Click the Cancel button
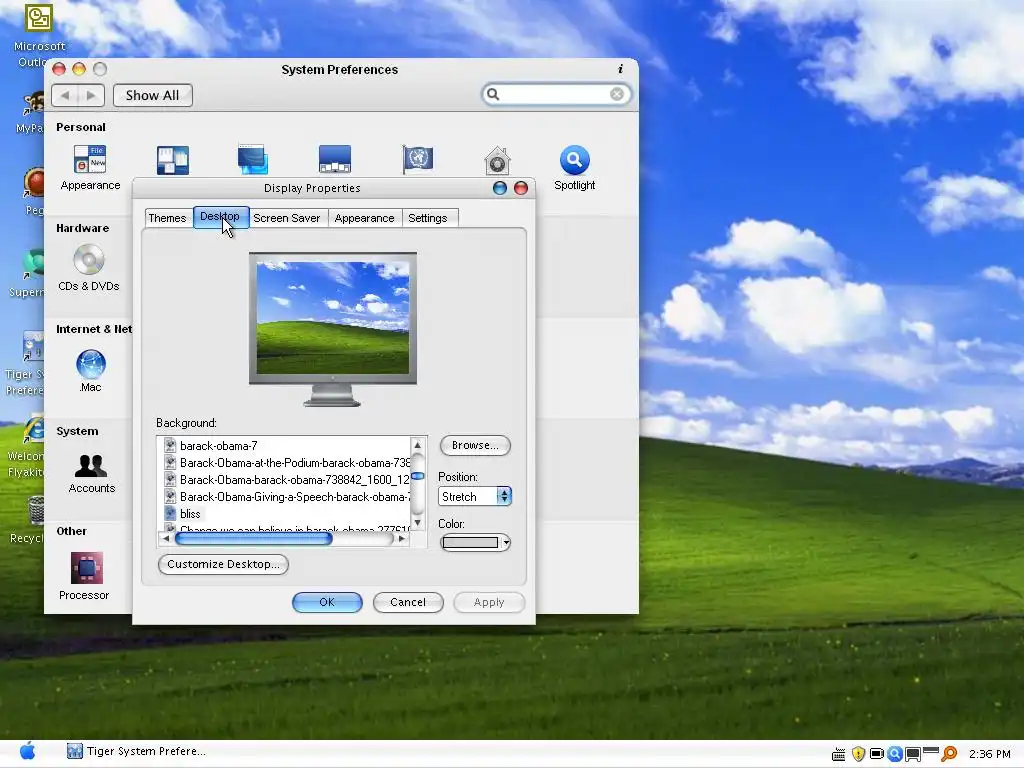The image size is (1024, 768). [x=408, y=602]
